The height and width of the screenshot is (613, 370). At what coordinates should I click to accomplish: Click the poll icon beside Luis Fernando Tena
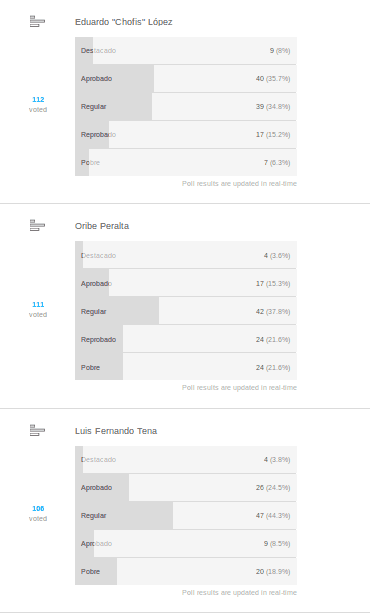[x=38, y=430]
